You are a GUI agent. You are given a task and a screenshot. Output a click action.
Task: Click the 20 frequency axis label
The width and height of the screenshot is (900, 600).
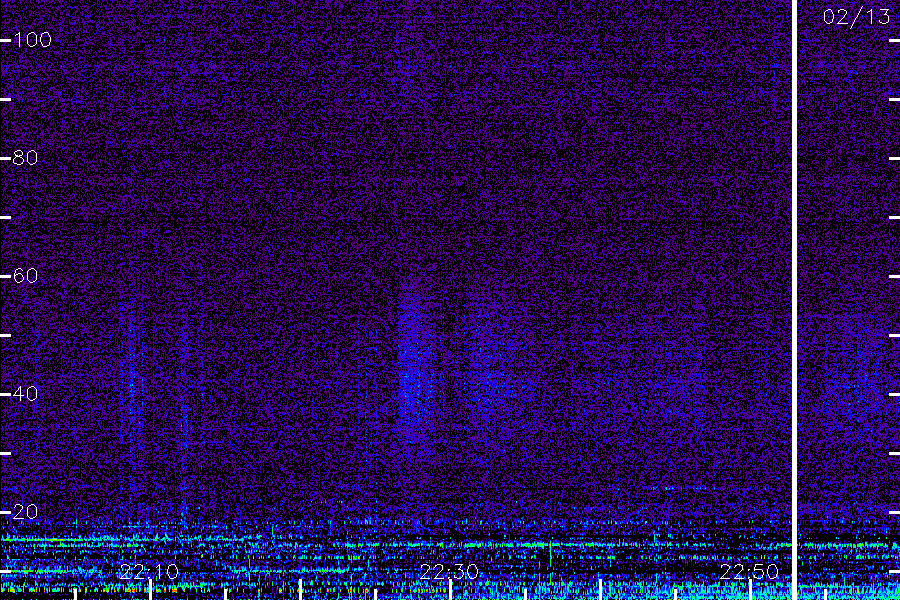pos(25,511)
